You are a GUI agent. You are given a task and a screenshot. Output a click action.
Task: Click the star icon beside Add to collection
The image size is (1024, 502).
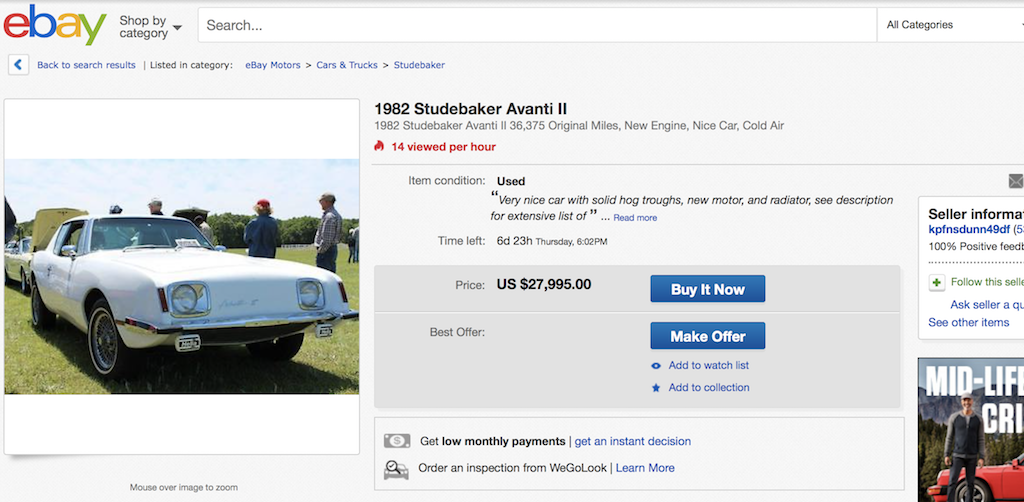656,388
